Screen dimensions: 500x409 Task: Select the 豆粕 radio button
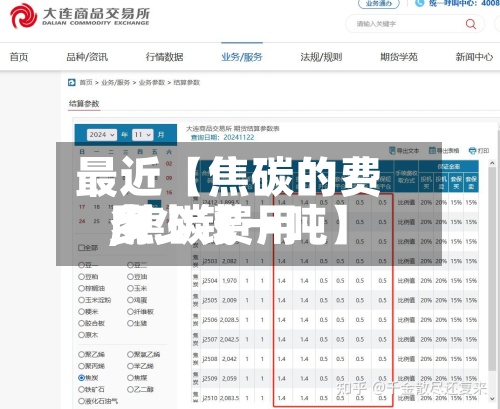pyautogui.click(x=81, y=277)
